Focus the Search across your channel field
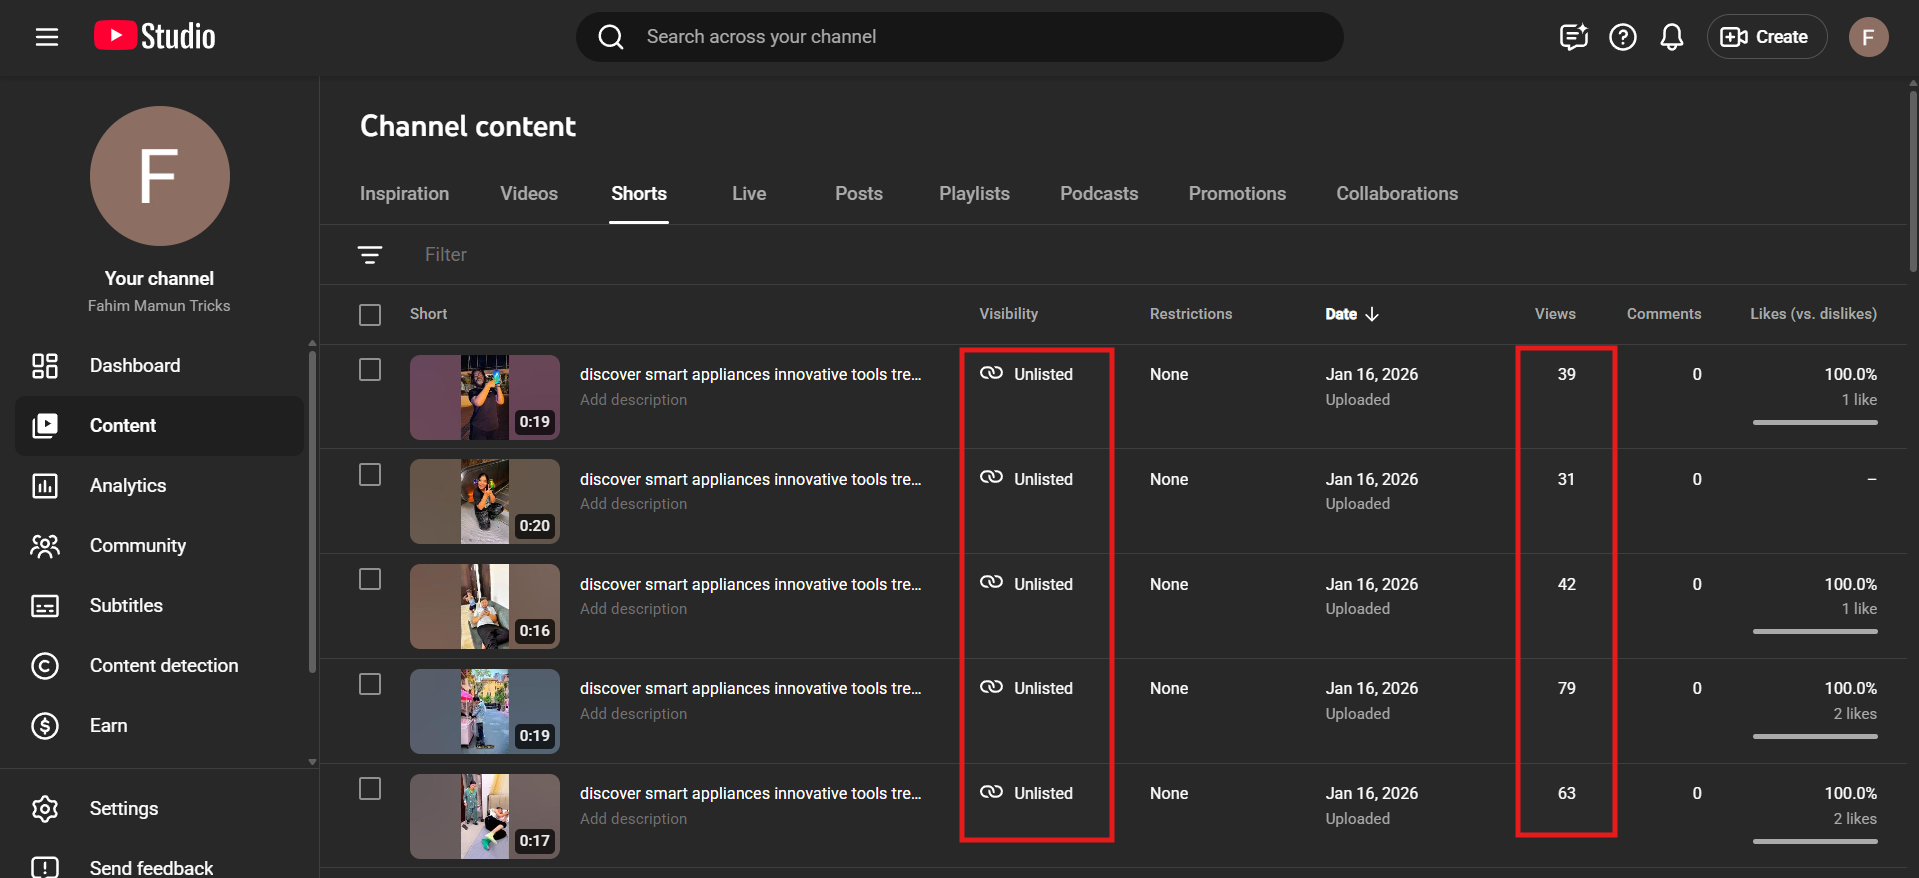This screenshot has width=1919, height=878. (x=960, y=37)
